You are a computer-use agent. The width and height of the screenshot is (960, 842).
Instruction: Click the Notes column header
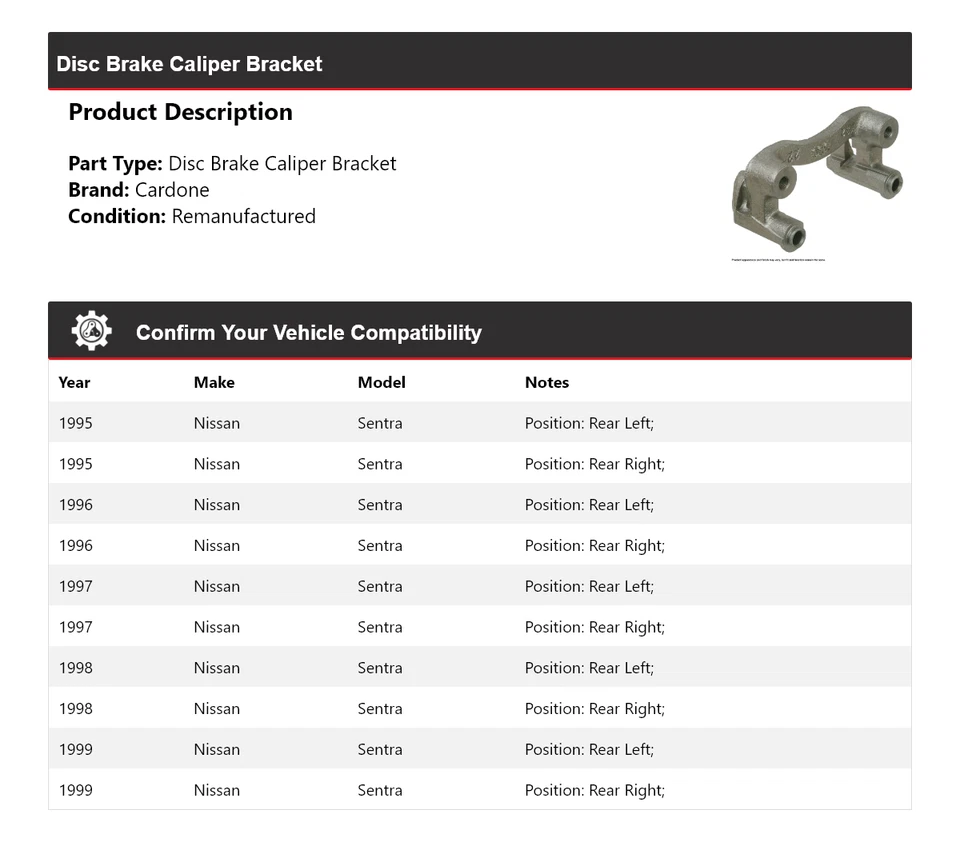pos(546,382)
